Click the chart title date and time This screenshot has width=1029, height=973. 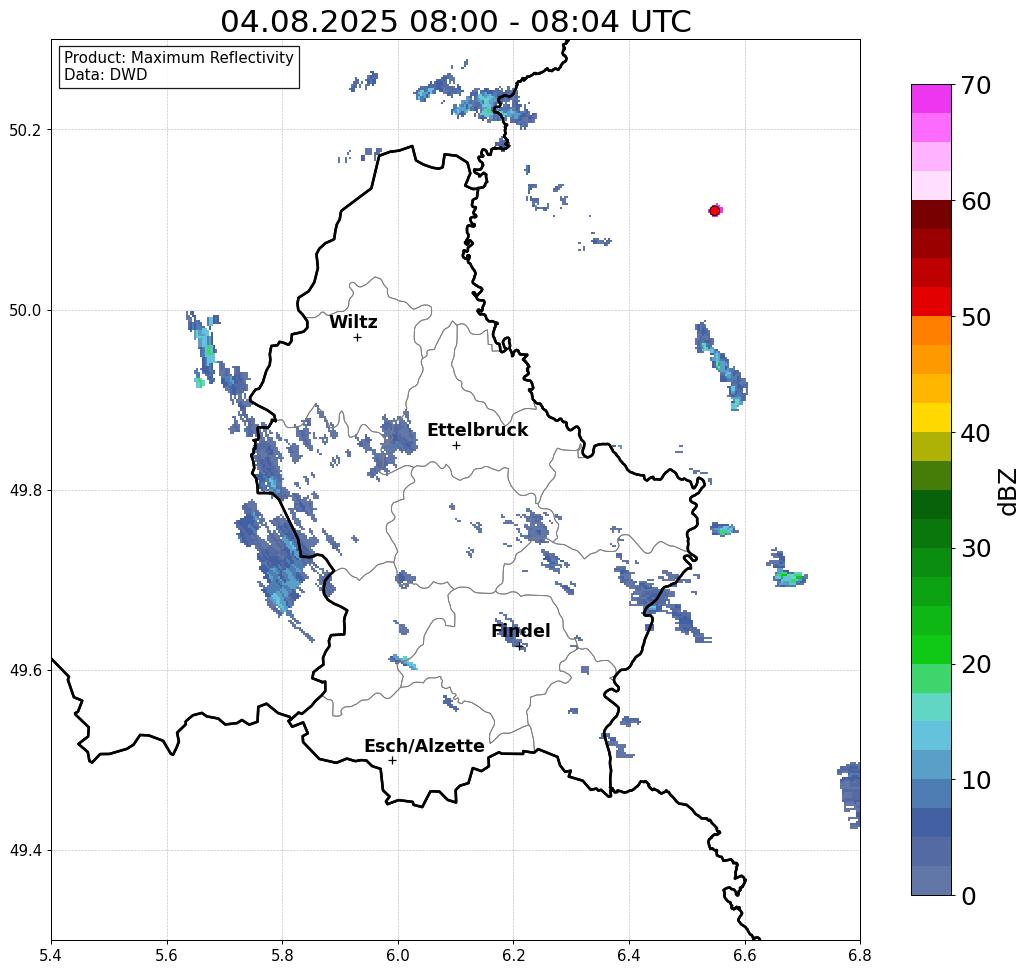455,21
